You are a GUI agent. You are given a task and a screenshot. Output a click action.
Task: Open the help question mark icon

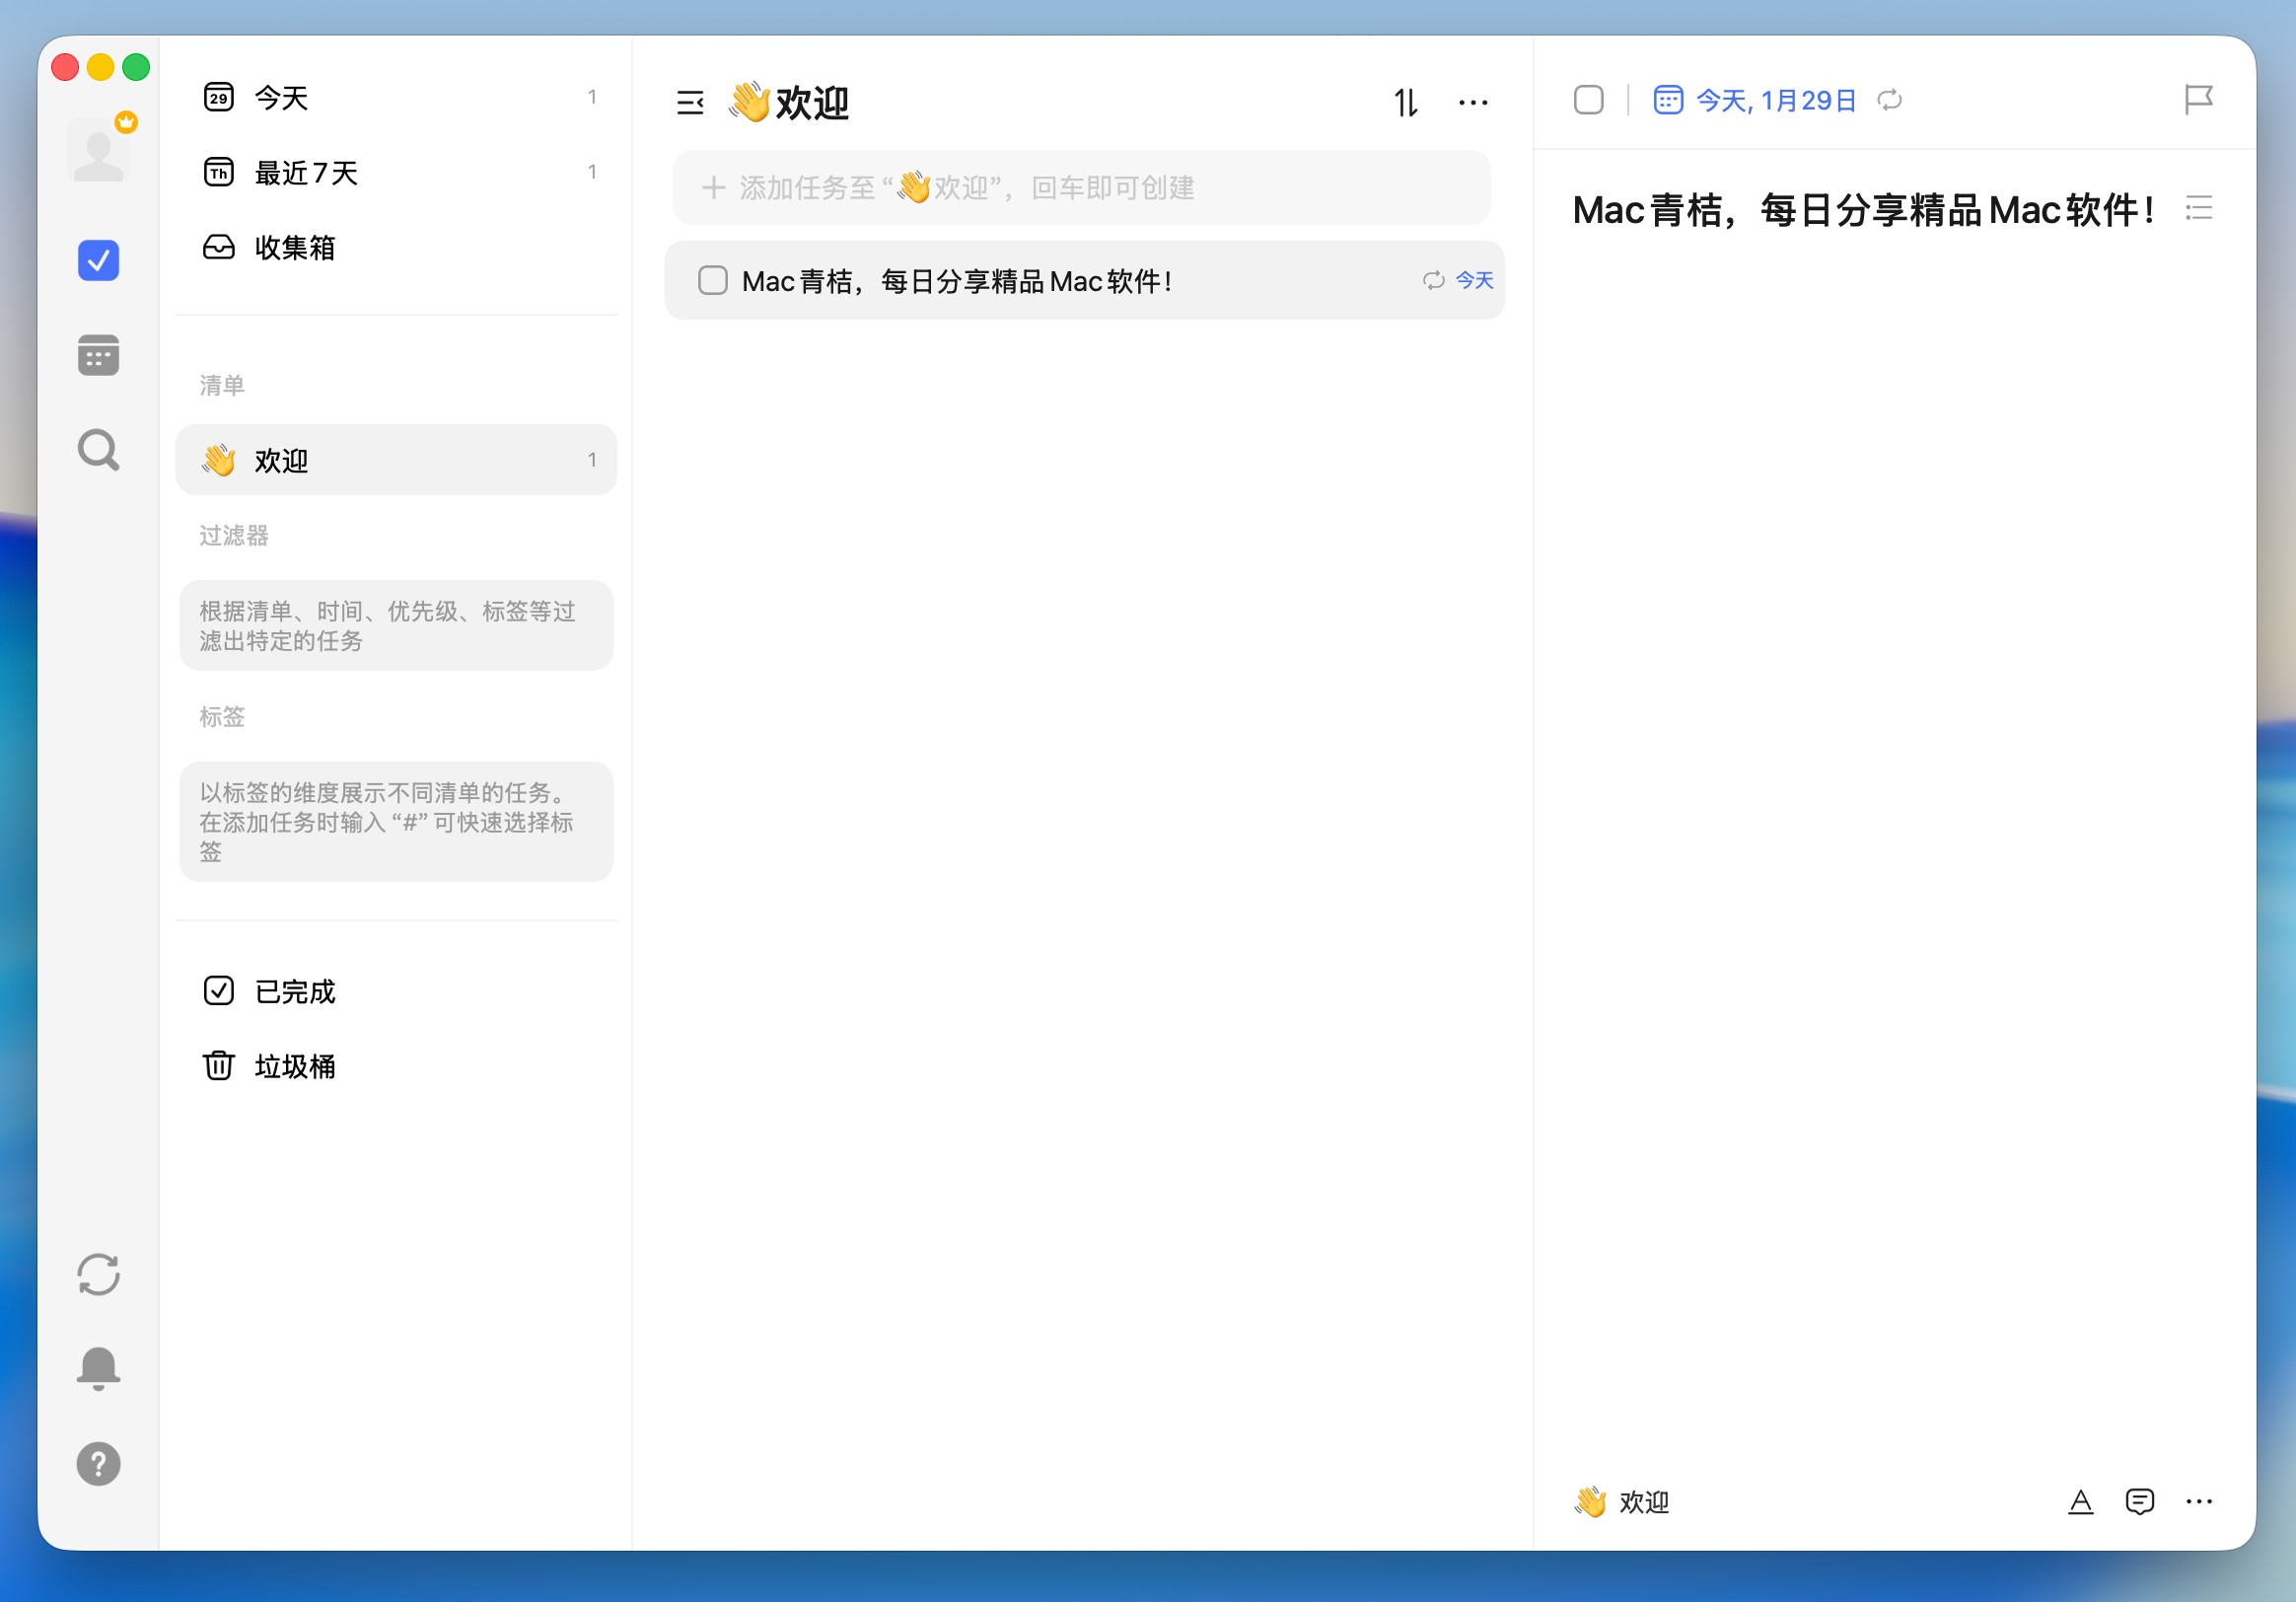click(98, 1464)
